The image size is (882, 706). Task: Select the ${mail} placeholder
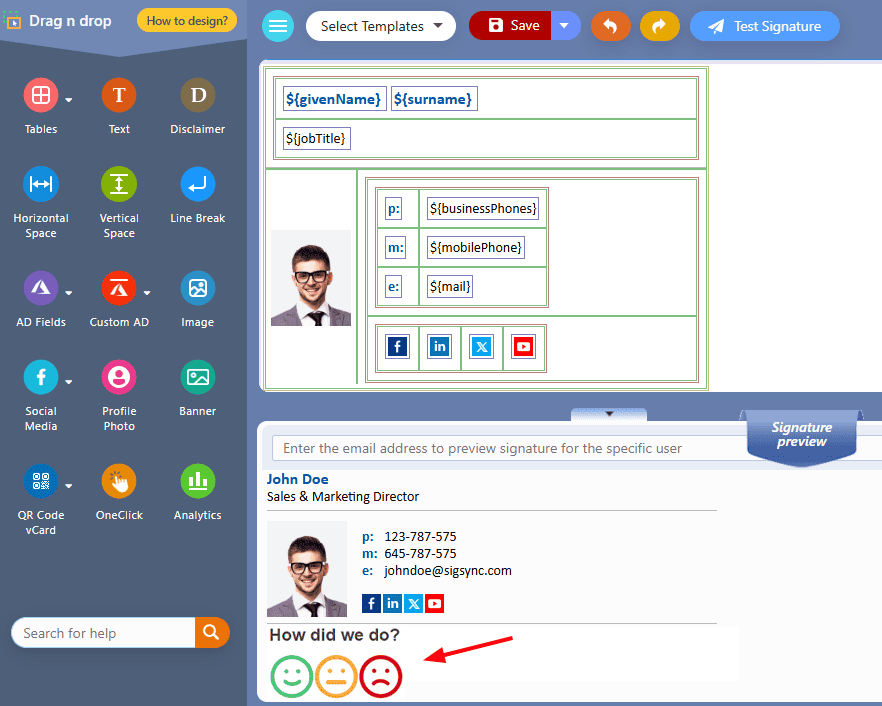click(449, 286)
